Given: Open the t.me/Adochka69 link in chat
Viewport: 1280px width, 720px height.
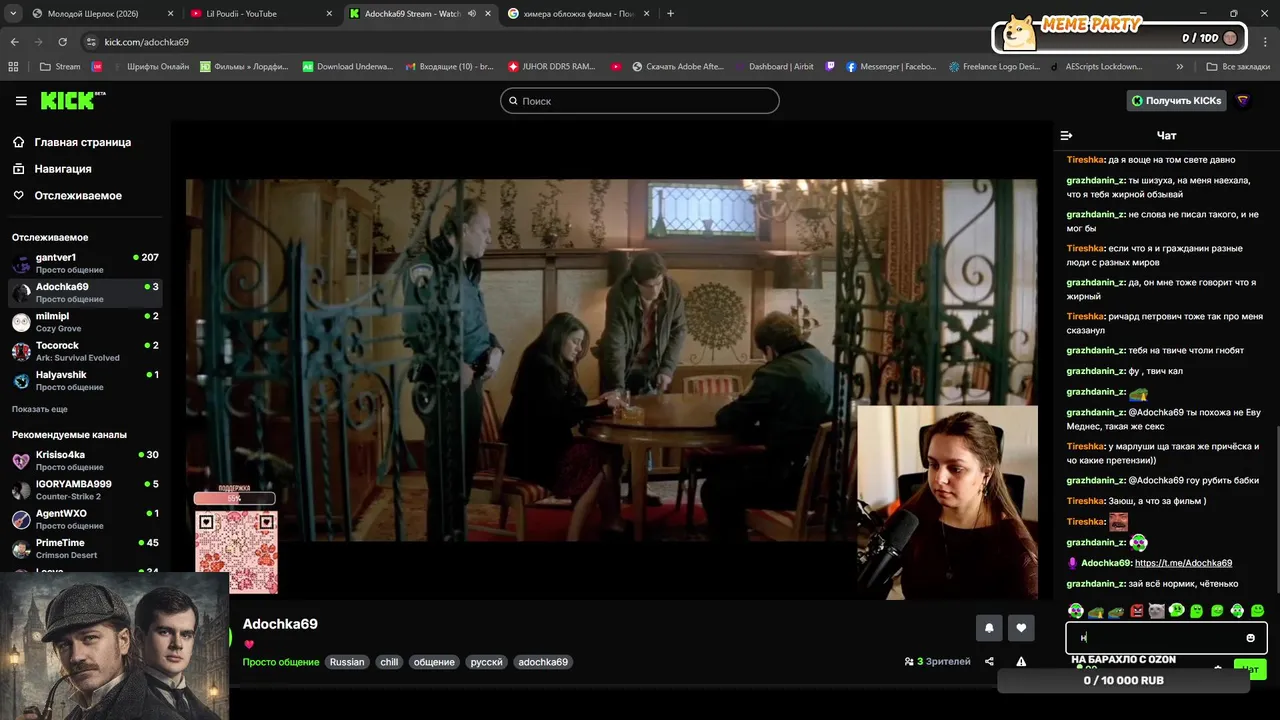Looking at the screenshot, I should [x=1183, y=563].
